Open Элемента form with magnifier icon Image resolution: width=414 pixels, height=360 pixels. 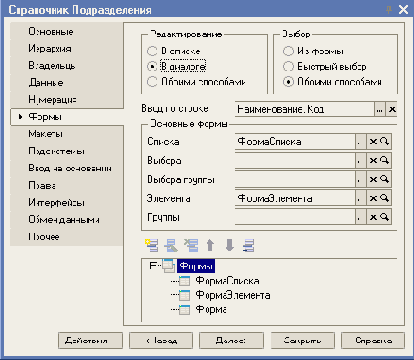point(384,198)
